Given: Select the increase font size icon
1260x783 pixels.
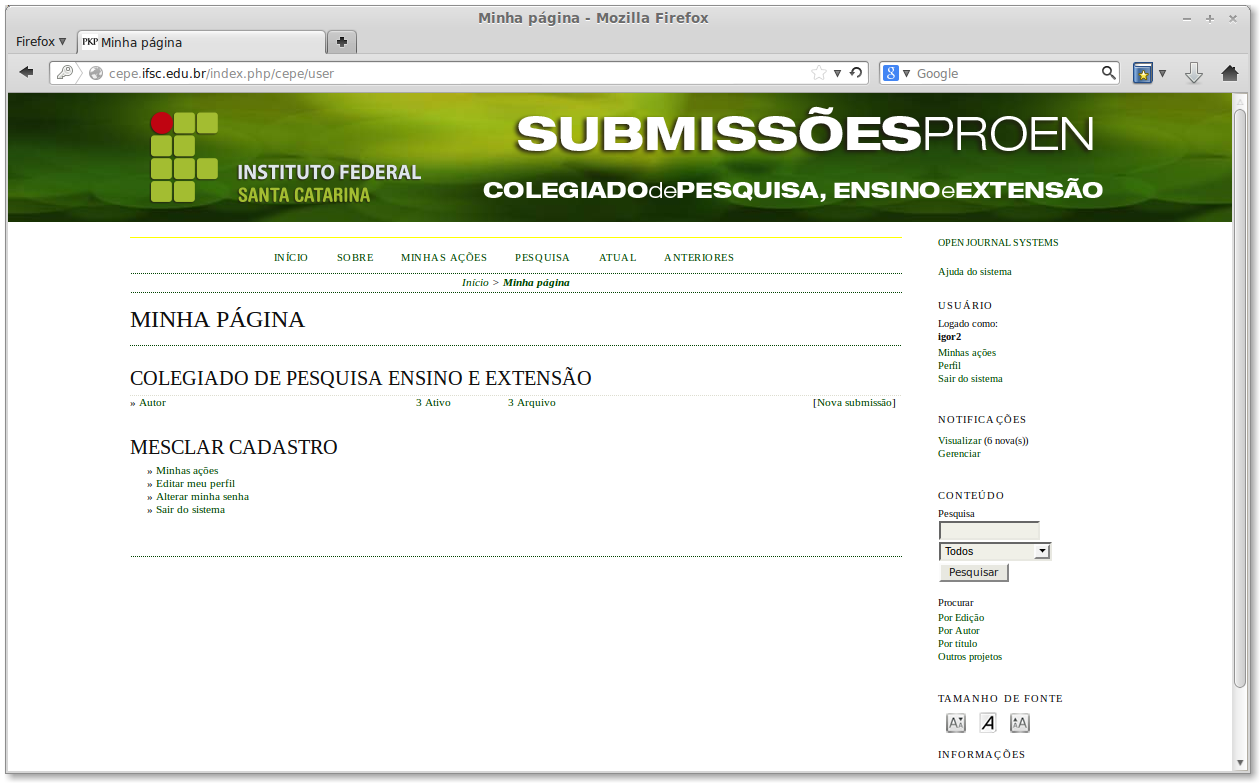Looking at the screenshot, I should [x=1019, y=722].
